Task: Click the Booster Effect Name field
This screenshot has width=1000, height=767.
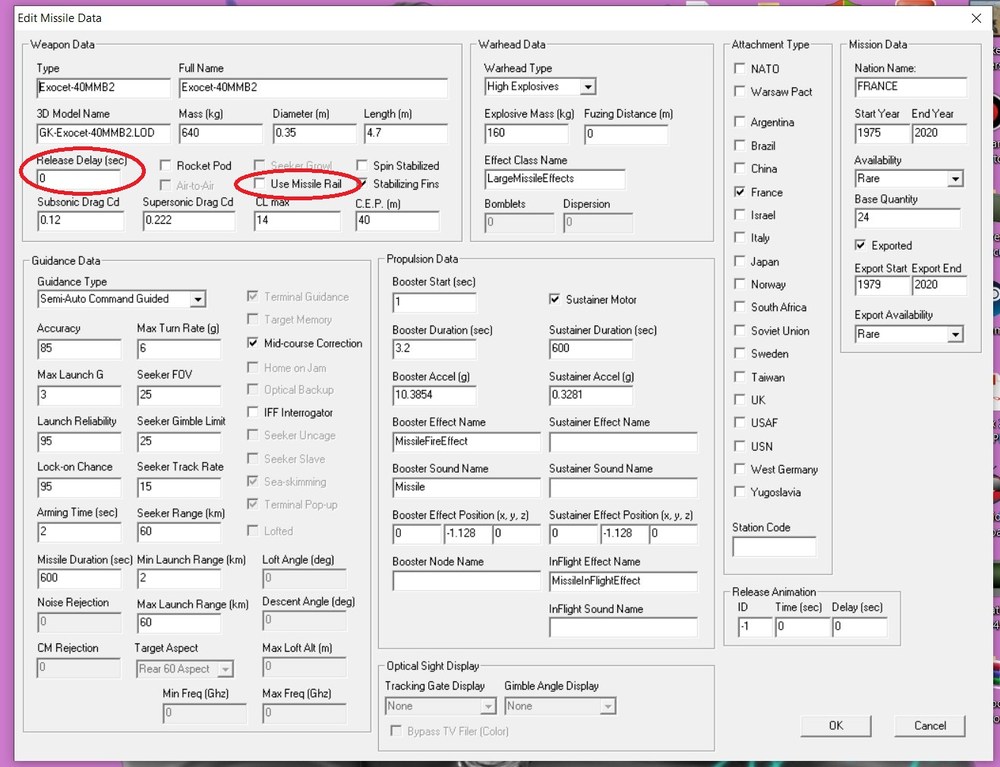Action: pyautogui.click(x=466, y=441)
